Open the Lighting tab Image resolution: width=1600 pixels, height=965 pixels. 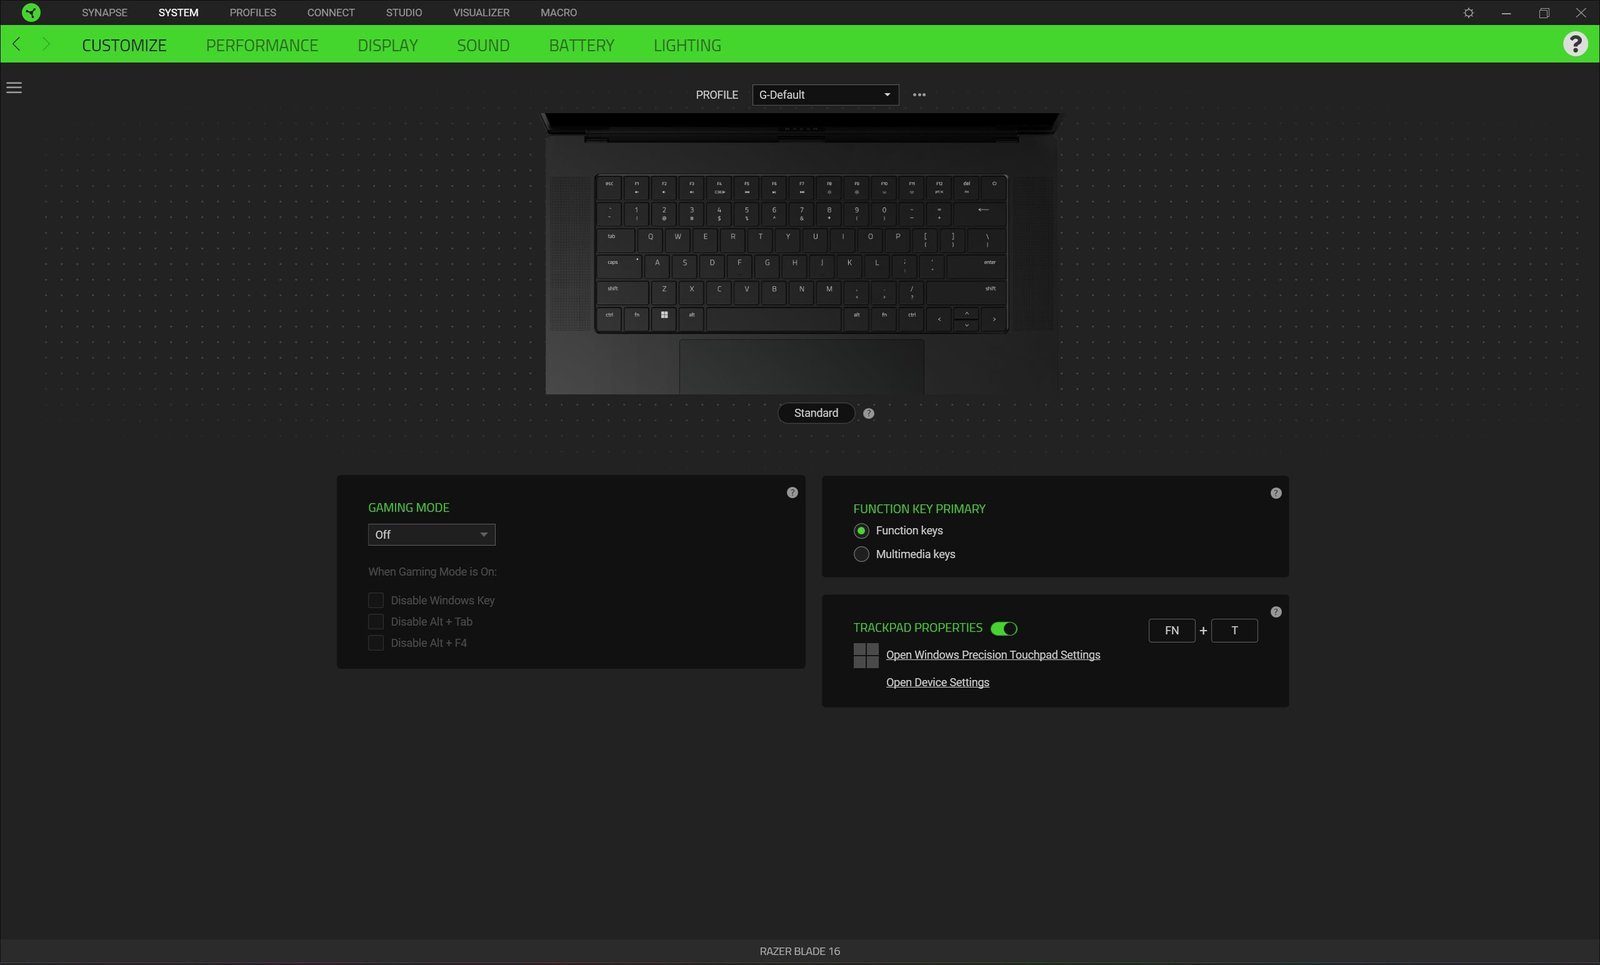tap(687, 45)
